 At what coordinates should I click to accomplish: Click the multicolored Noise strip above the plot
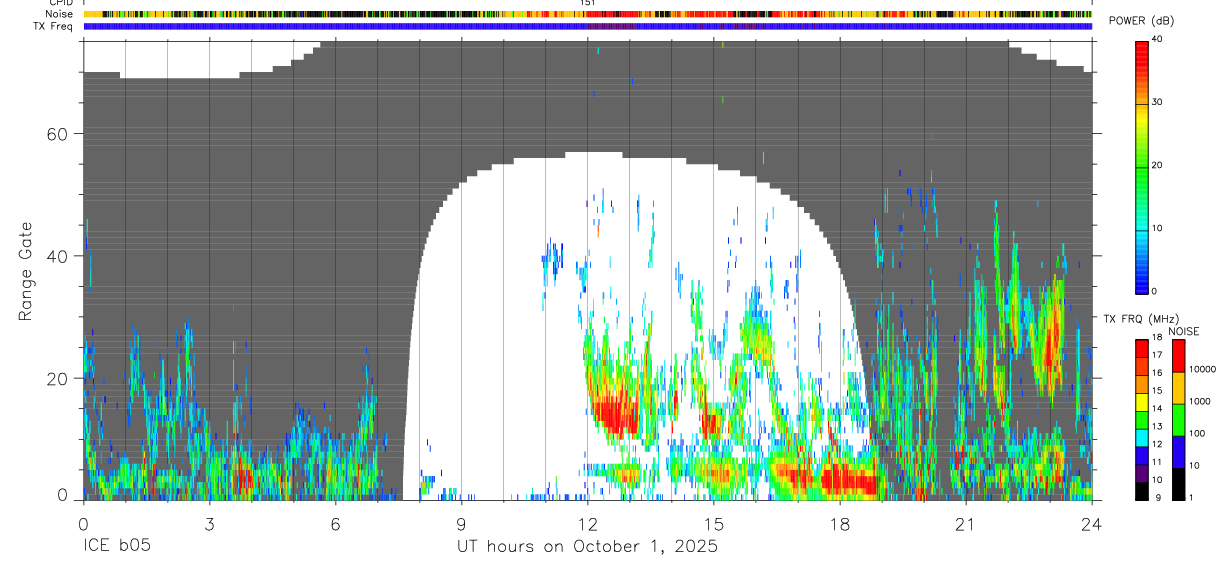(x=587, y=15)
